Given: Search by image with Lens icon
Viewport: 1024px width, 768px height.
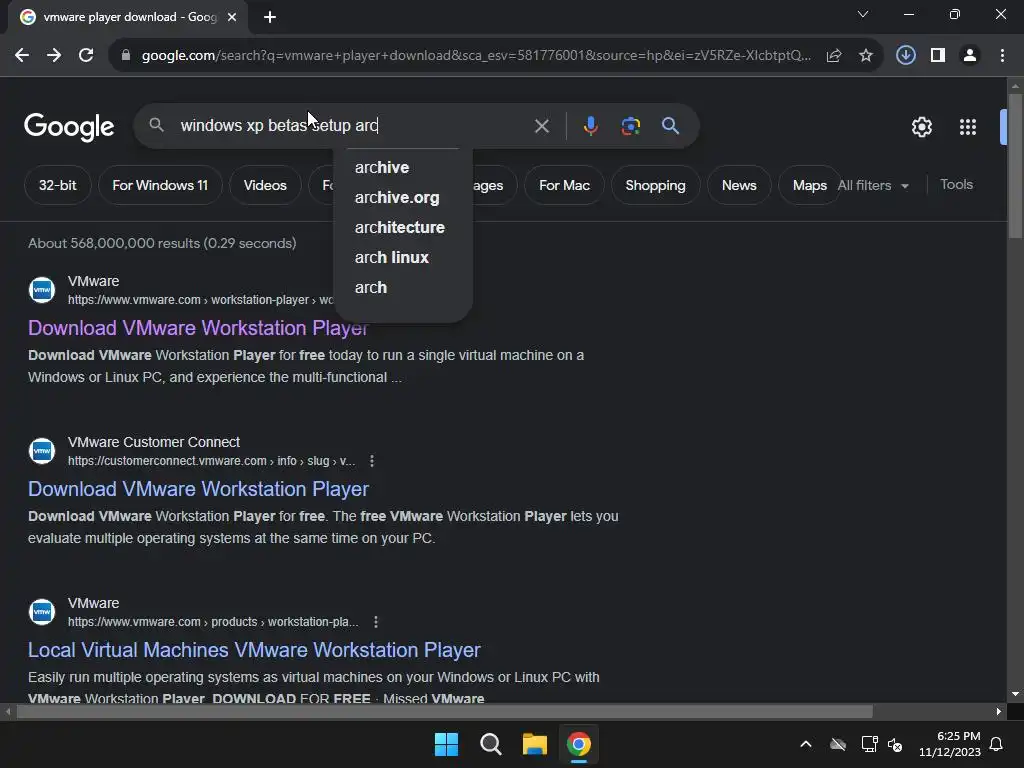Looking at the screenshot, I should (x=630, y=125).
